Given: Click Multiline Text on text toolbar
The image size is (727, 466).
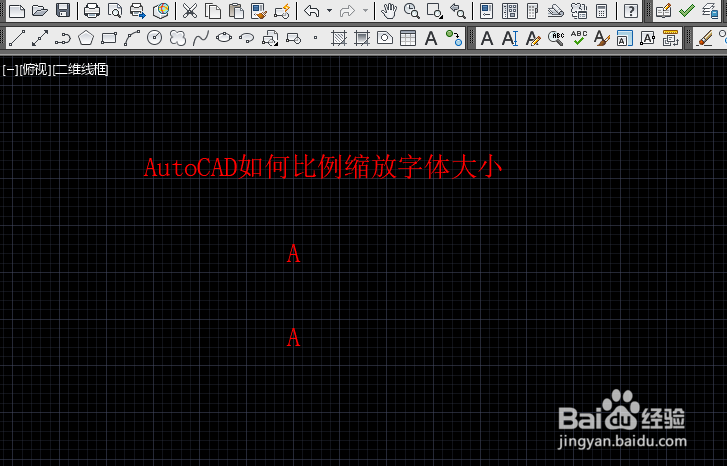Looking at the screenshot, I should (487, 38).
